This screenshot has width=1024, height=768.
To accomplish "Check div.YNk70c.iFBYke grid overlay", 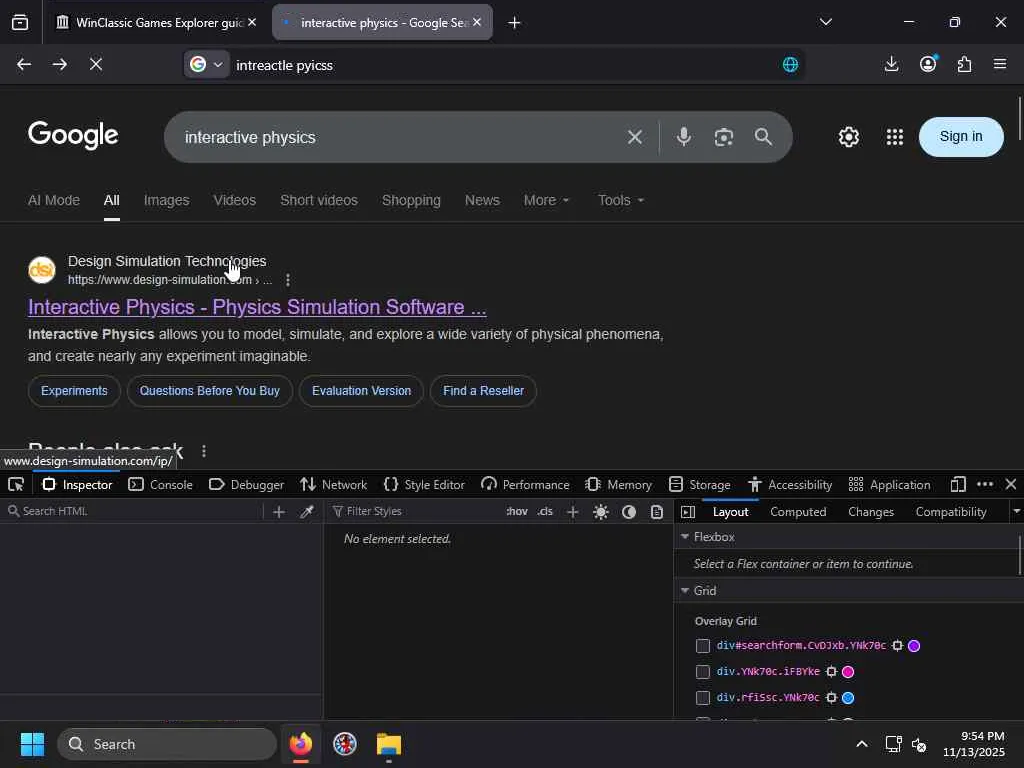I will tap(703, 672).
